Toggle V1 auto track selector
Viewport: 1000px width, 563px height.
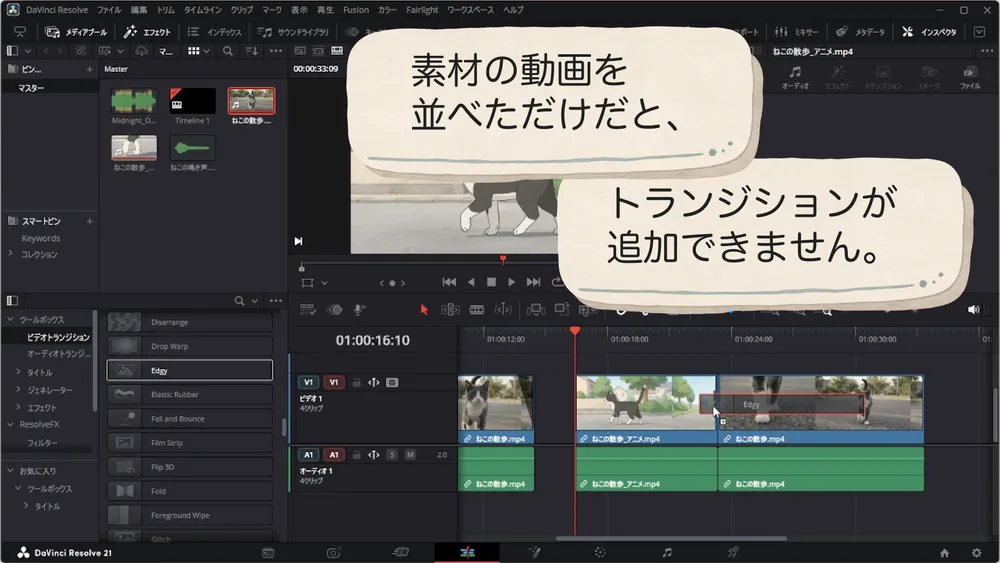pos(374,383)
